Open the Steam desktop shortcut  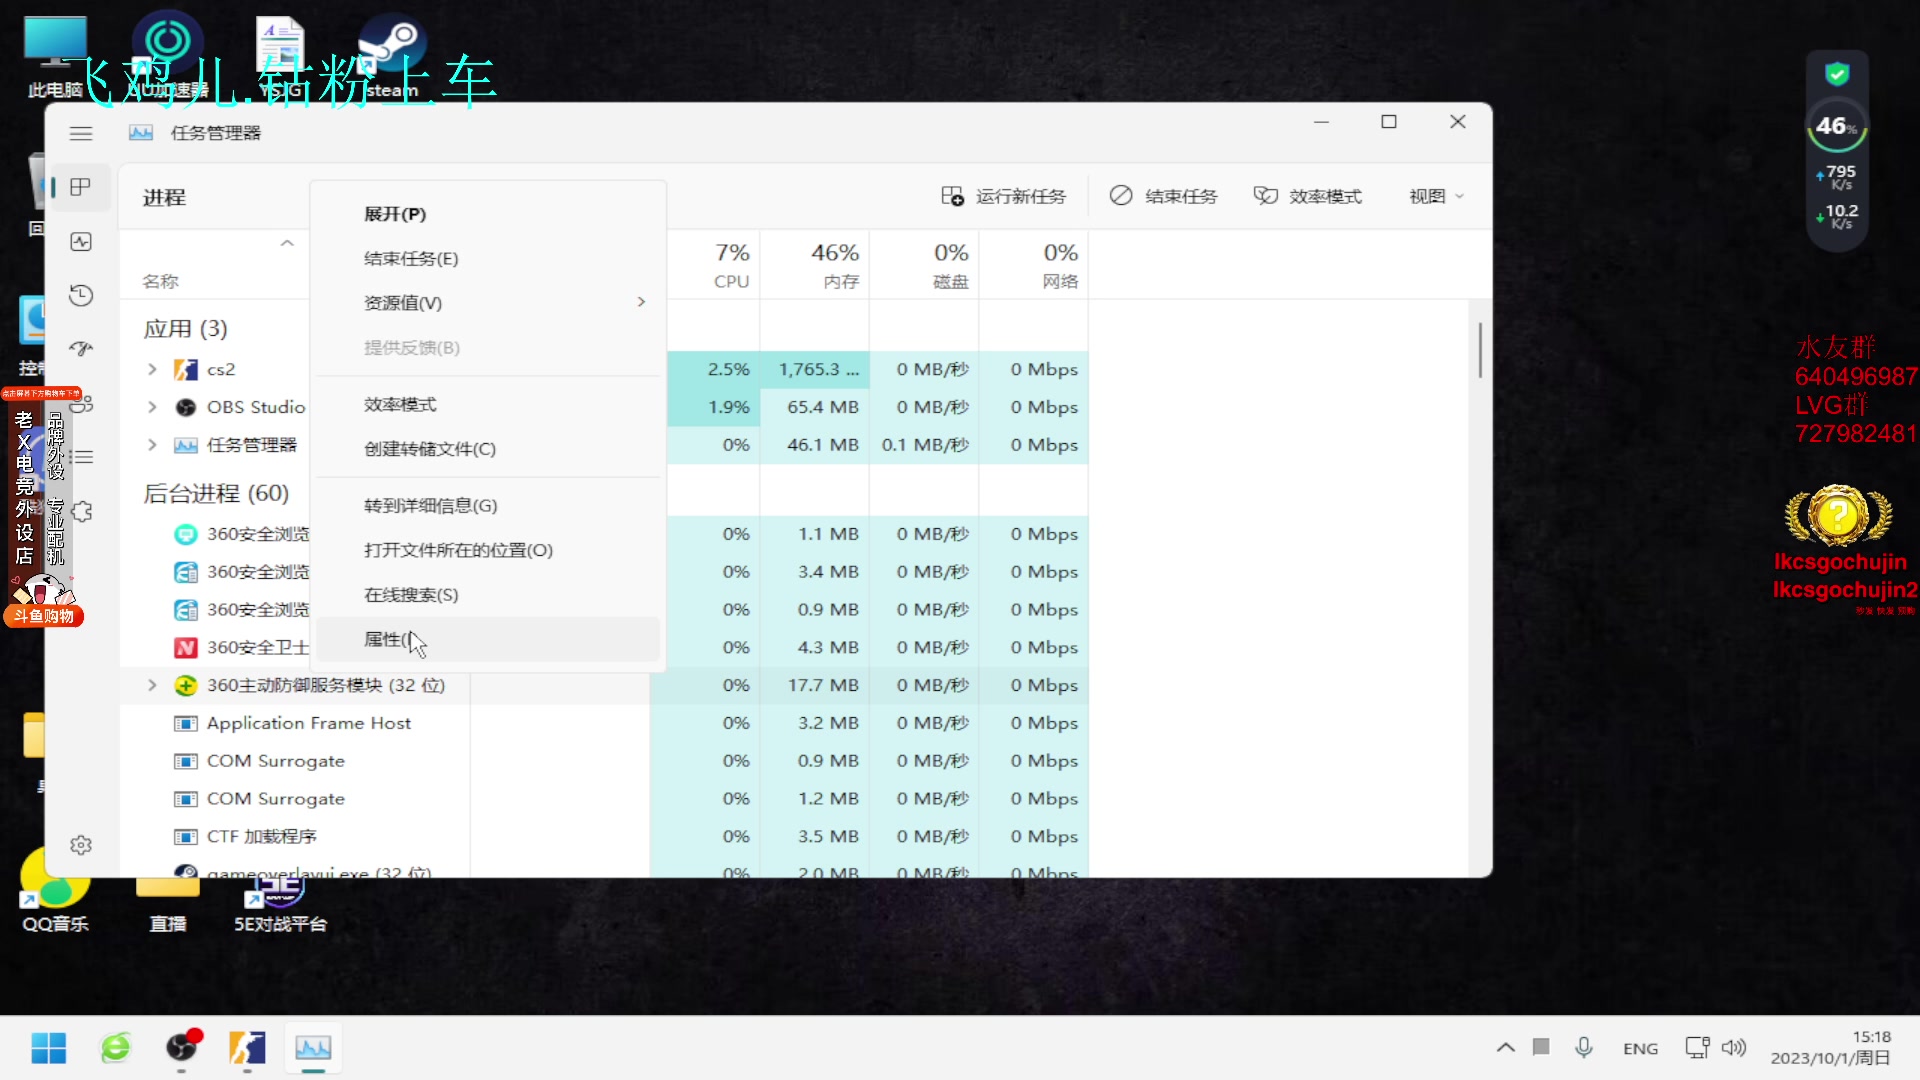[392, 57]
